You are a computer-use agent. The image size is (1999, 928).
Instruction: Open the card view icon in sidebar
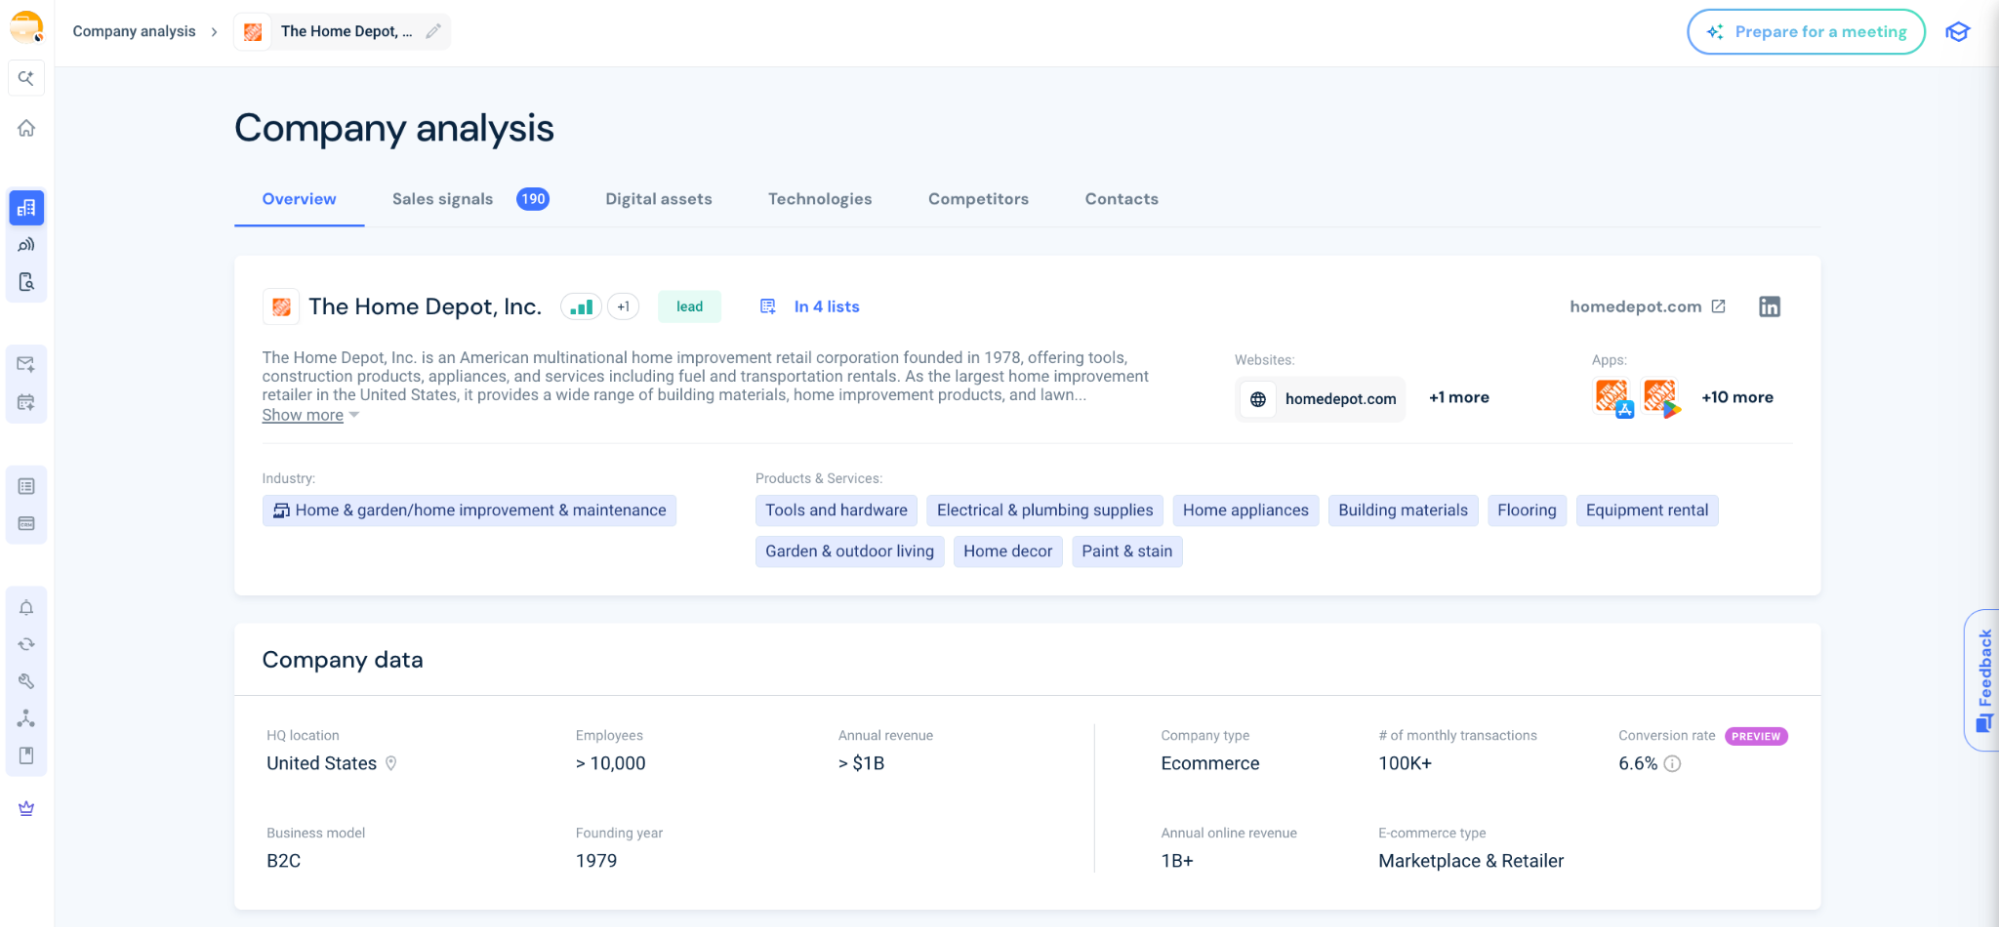point(26,523)
